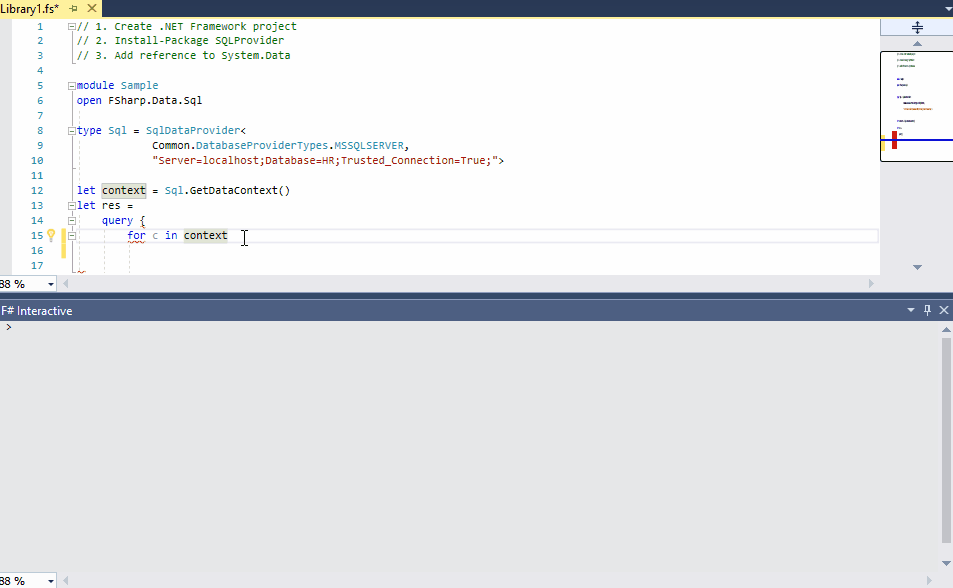Click the pin icon on the Library1.fs* tab

[x=72, y=6]
